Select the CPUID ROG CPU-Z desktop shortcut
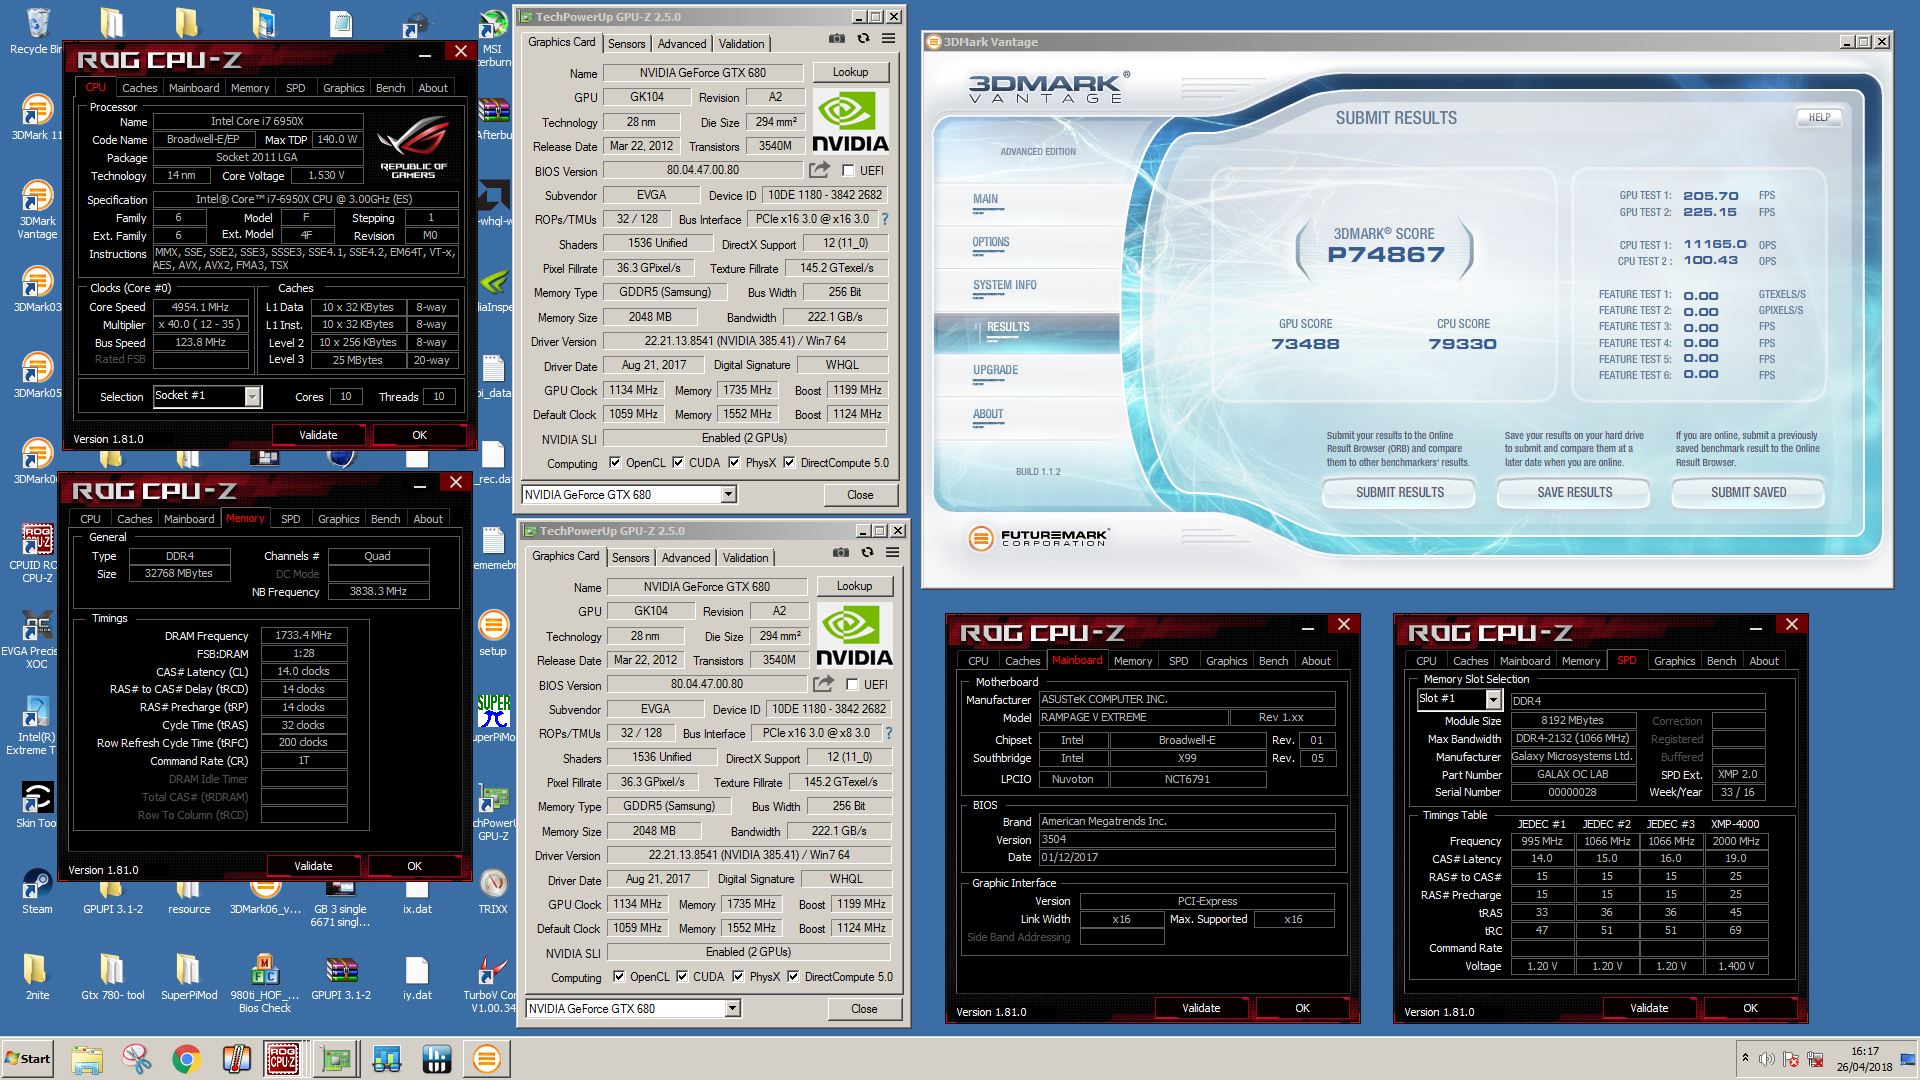 [37, 553]
